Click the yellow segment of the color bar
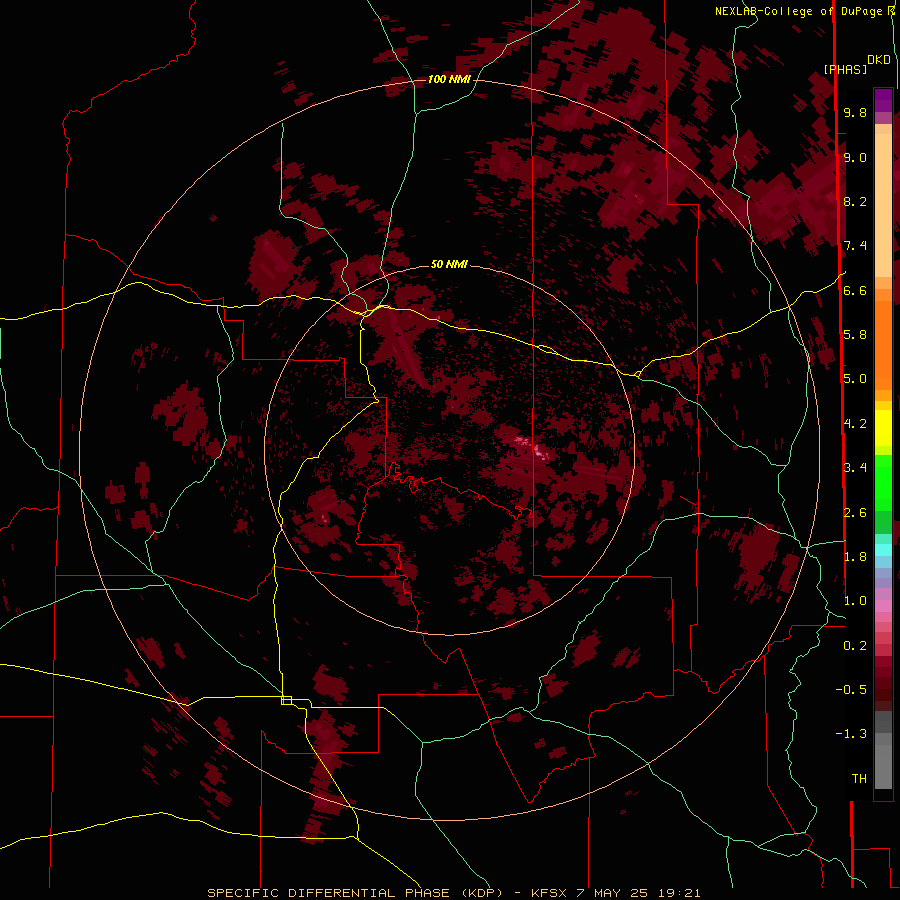 [x=883, y=428]
